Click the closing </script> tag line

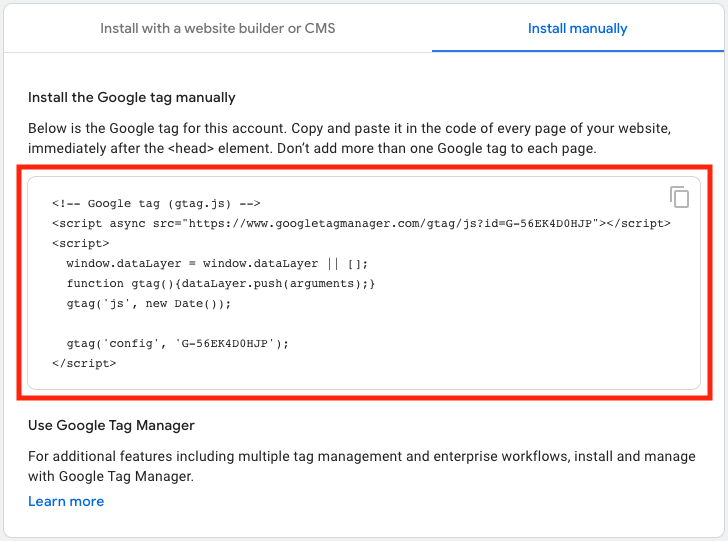[84, 363]
